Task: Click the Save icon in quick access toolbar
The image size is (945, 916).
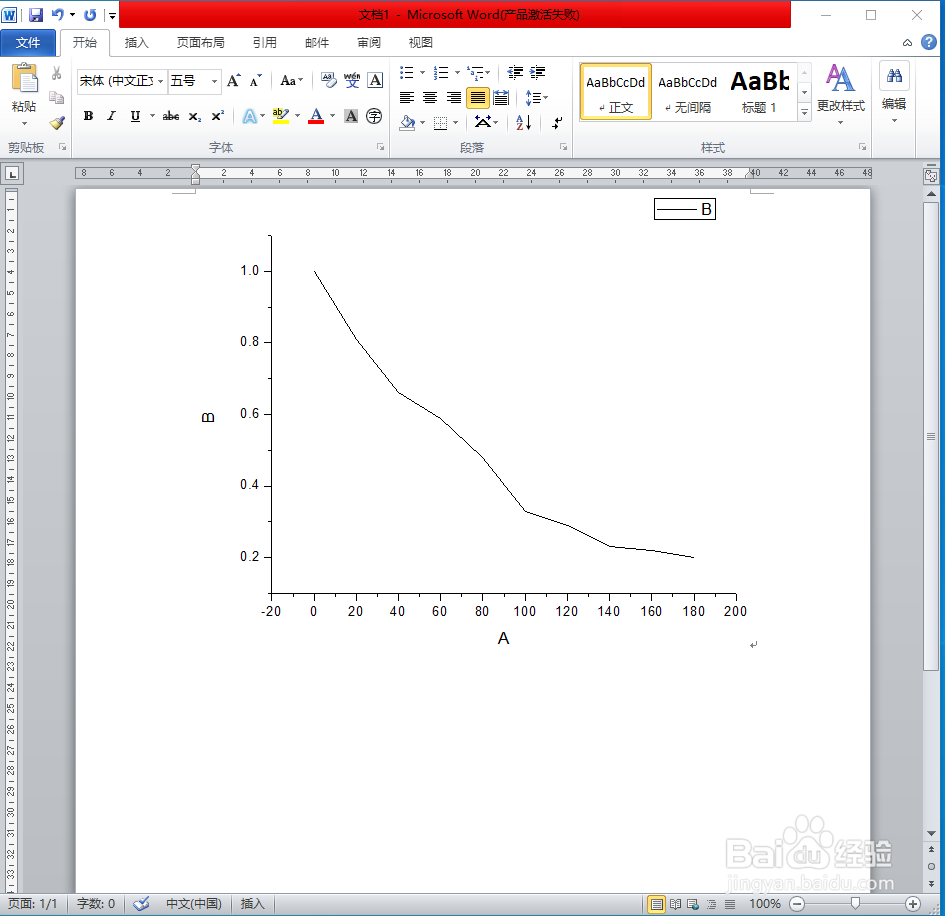Action: [36, 14]
